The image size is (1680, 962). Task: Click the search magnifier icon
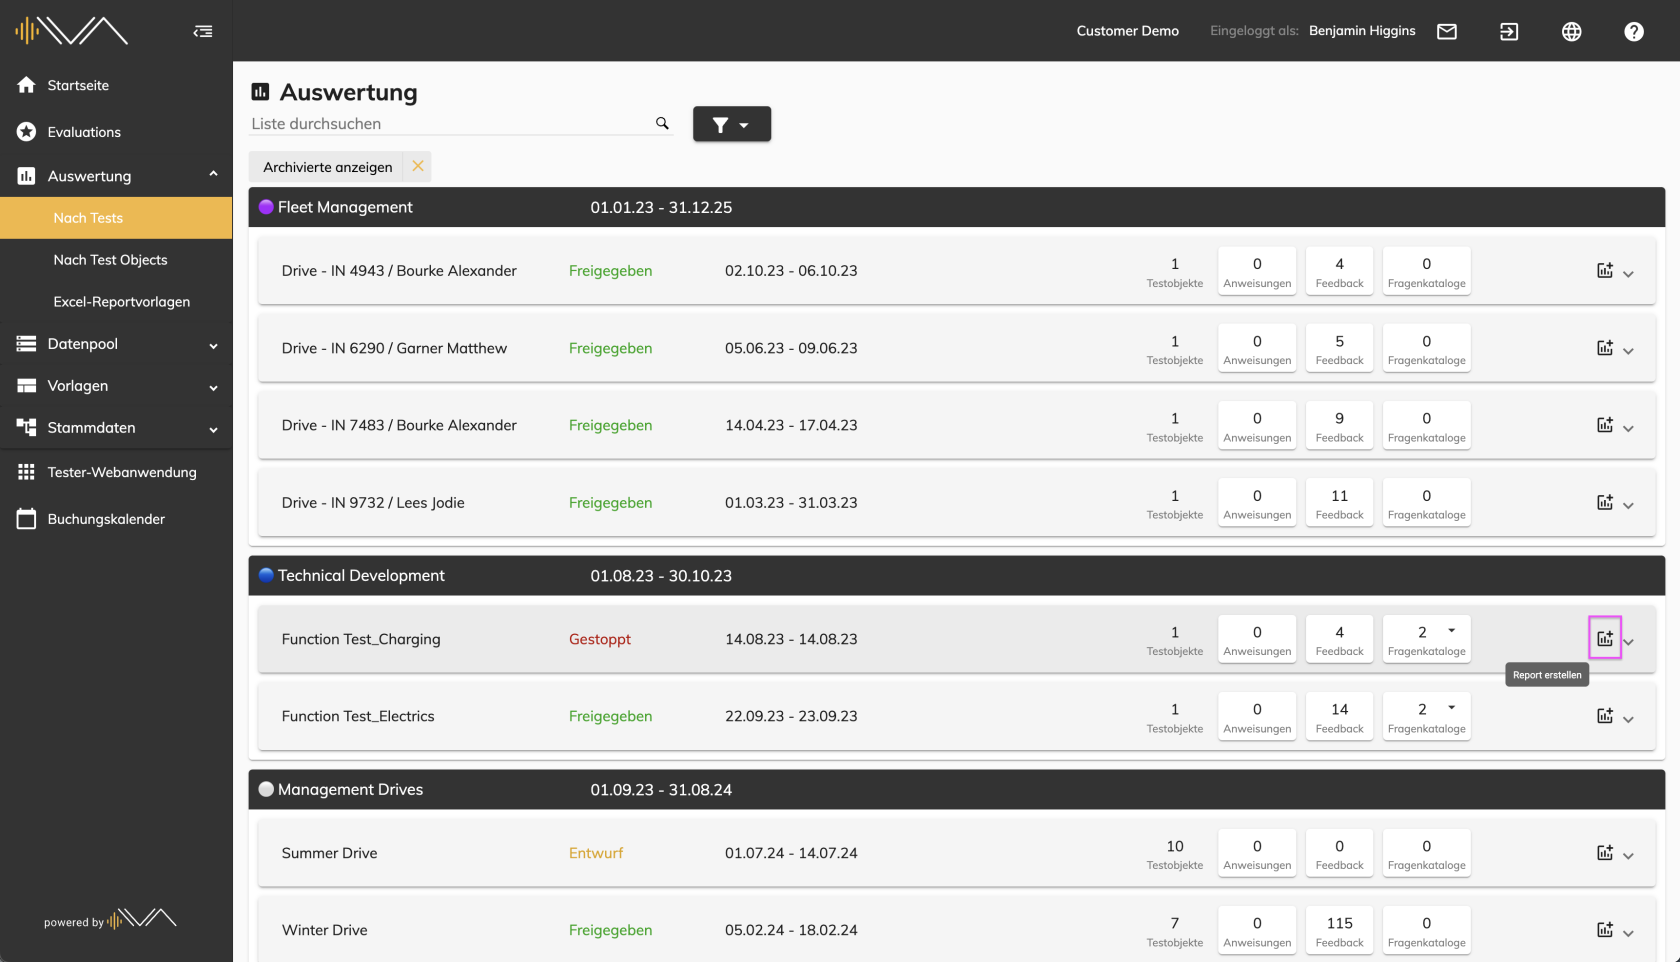pos(662,123)
